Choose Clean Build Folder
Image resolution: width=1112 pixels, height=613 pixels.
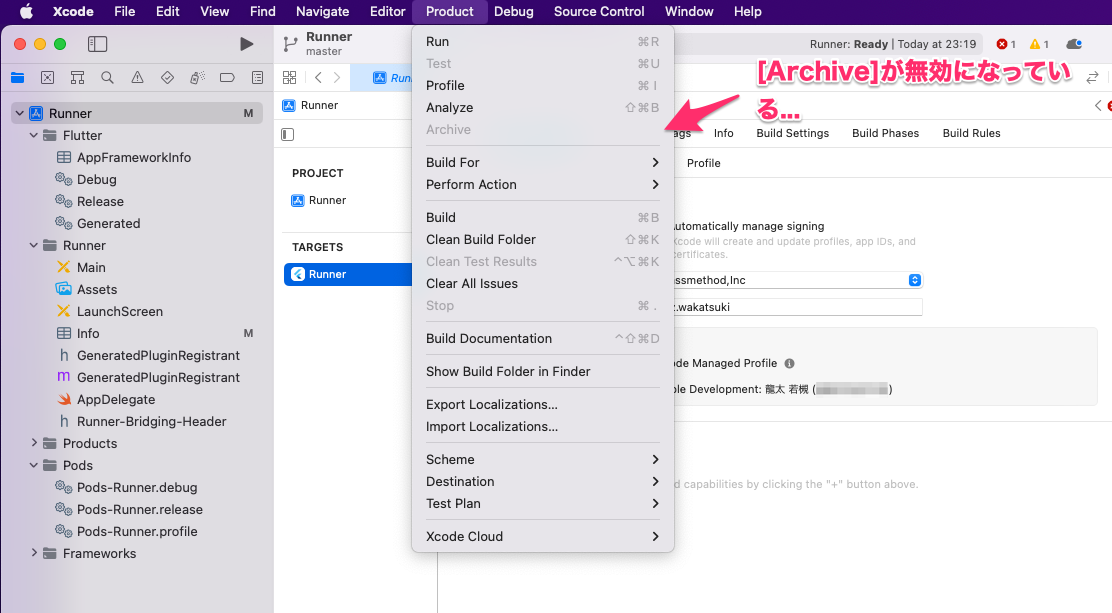[x=543, y=240]
